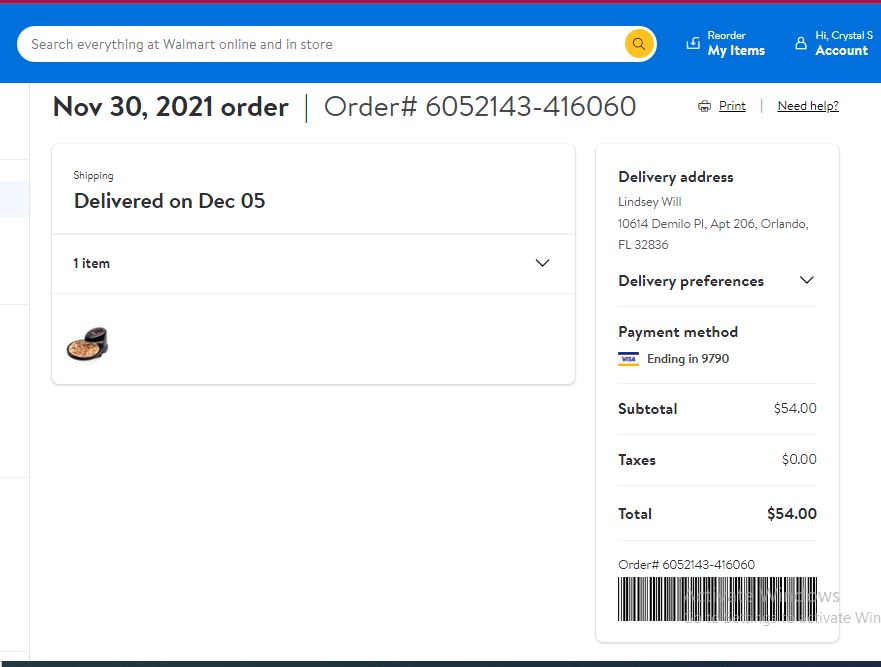Click the Account person icon
The width and height of the screenshot is (881, 667).
[801, 43]
